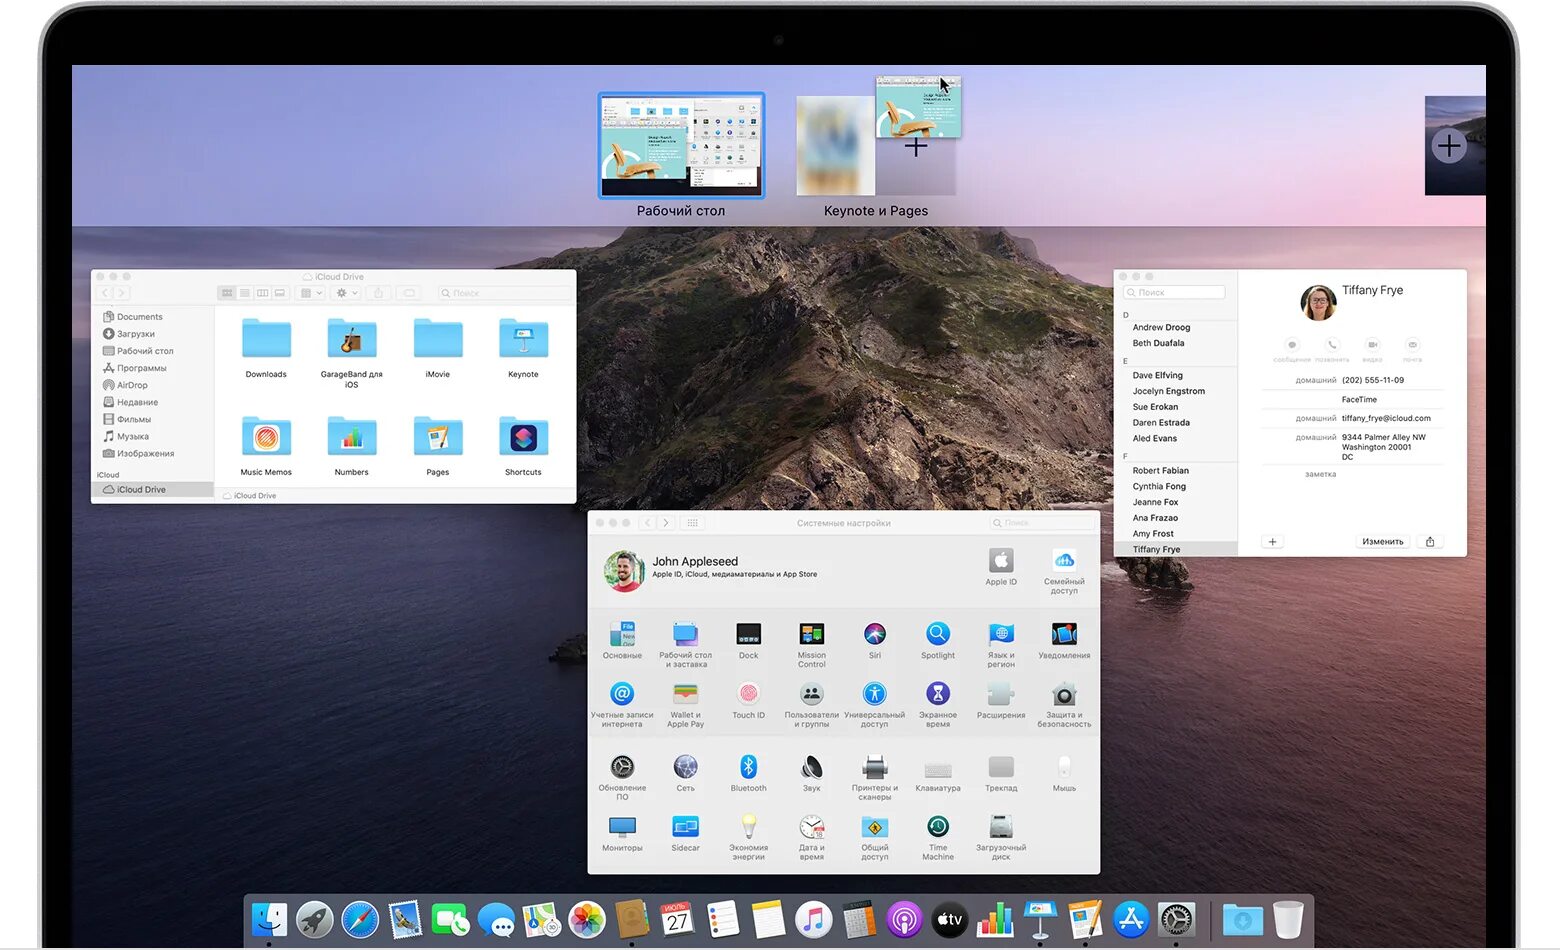Open Bluetooth preferences
This screenshot has height=950, width=1560.
[748, 774]
